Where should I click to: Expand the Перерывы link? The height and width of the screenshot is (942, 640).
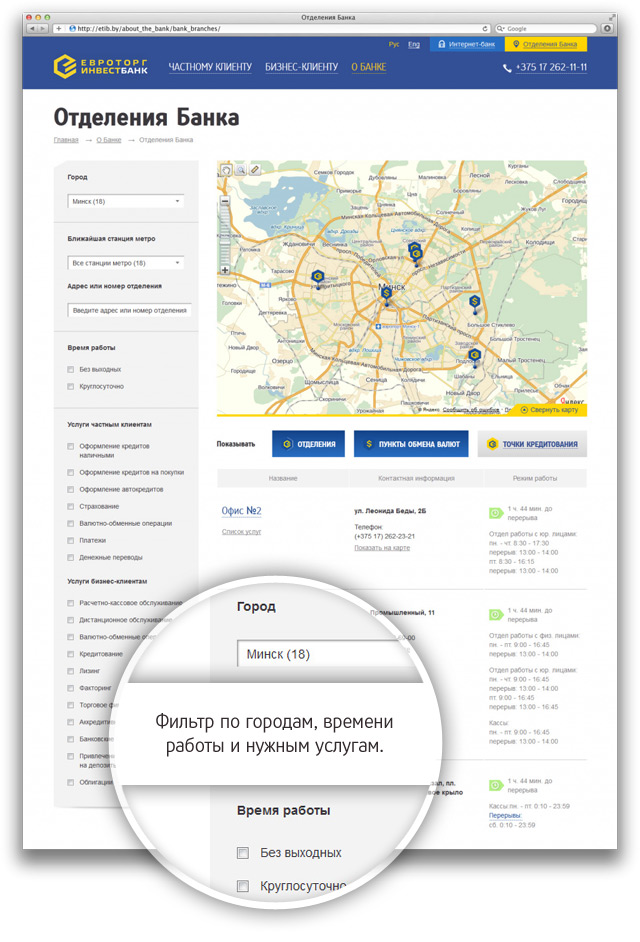click(x=505, y=816)
